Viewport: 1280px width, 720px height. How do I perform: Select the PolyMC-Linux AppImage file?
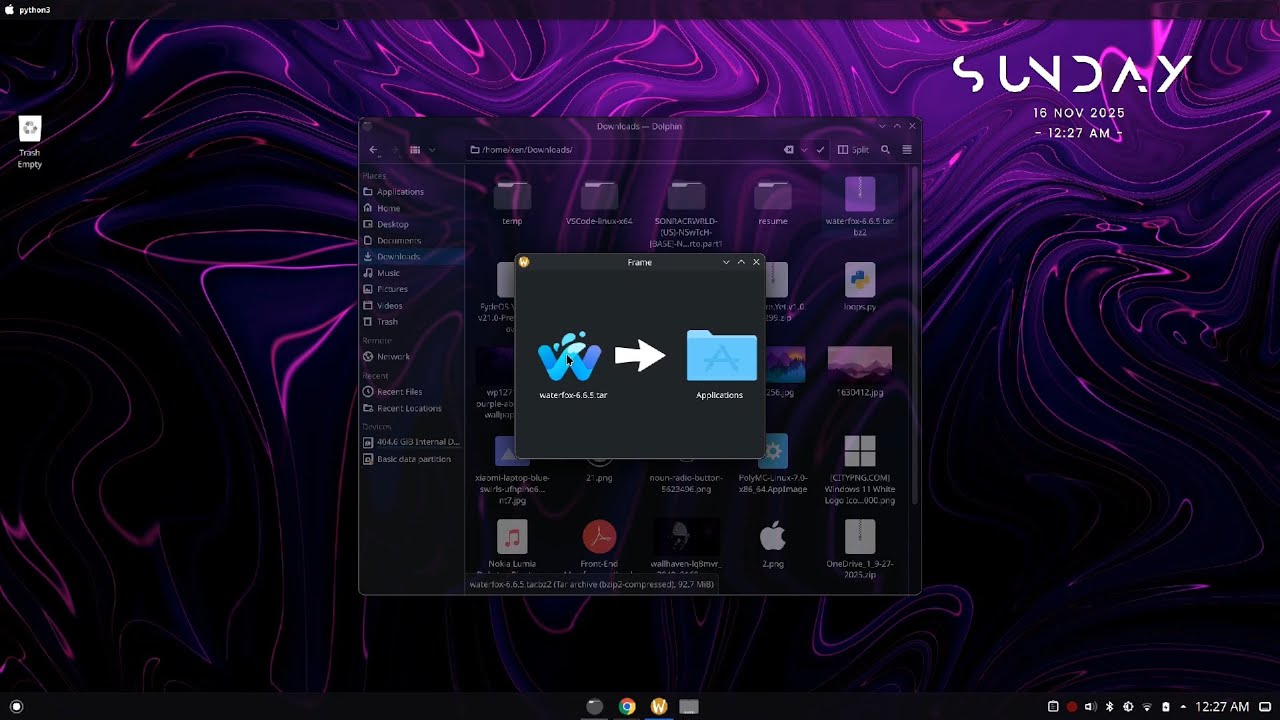(773, 465)
